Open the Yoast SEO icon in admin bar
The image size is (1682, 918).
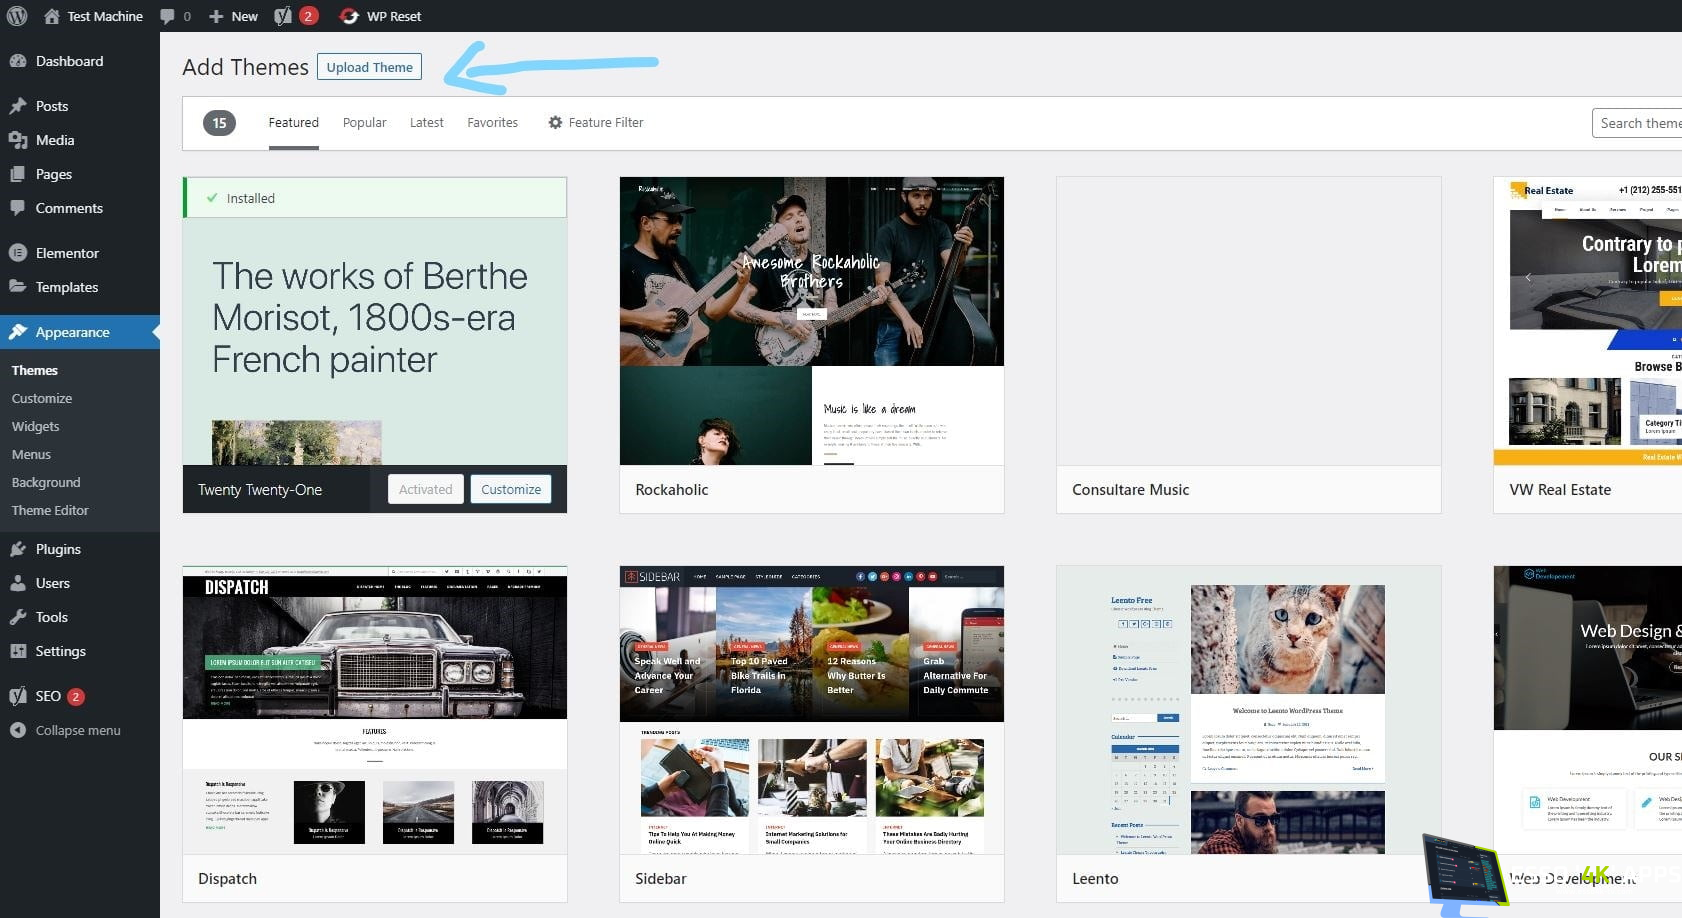[x=284, y=16]
